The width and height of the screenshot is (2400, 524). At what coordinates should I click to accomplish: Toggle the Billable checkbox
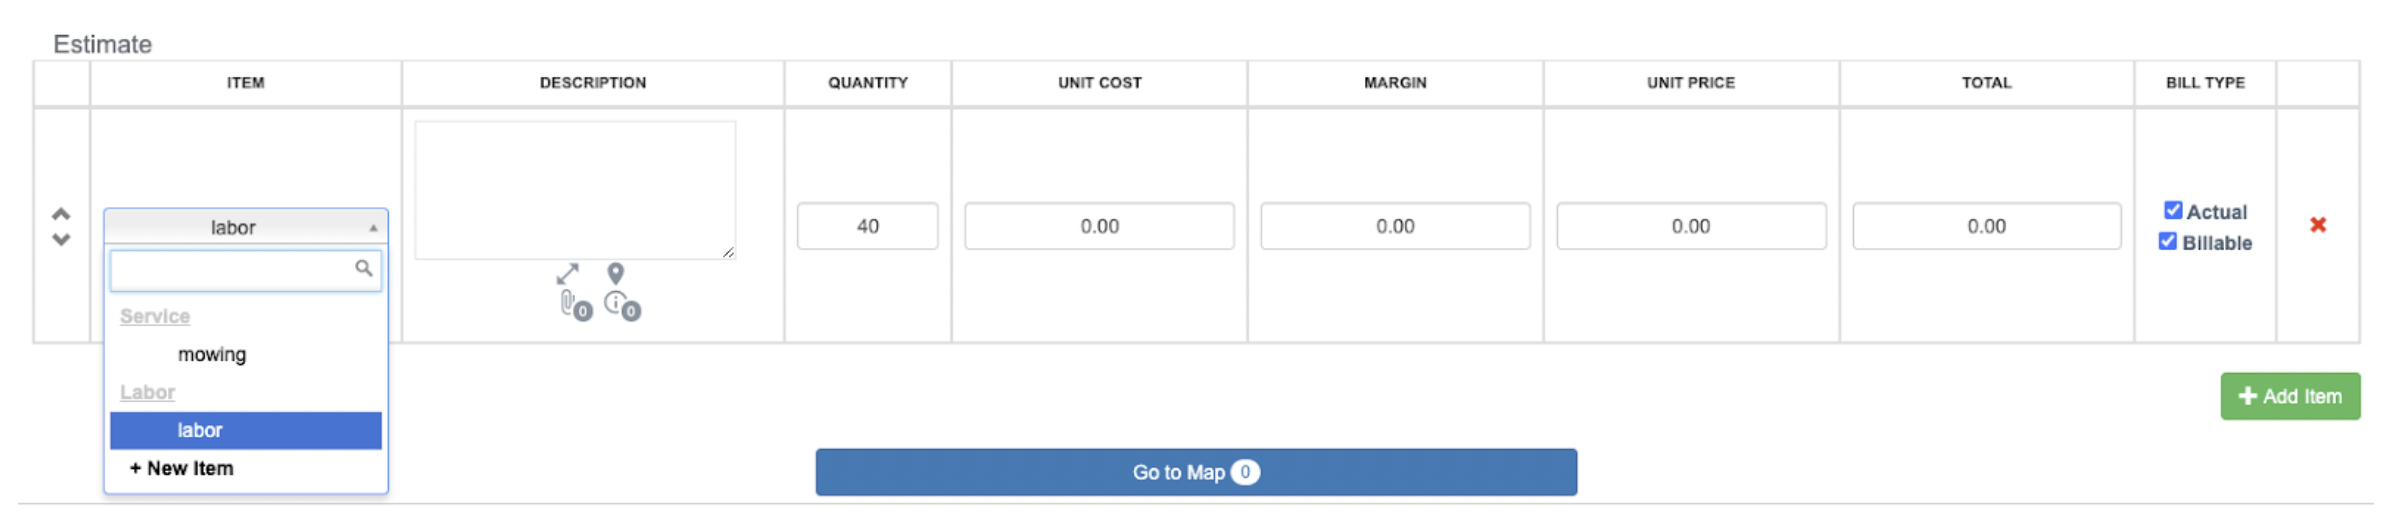[2167, 241]
